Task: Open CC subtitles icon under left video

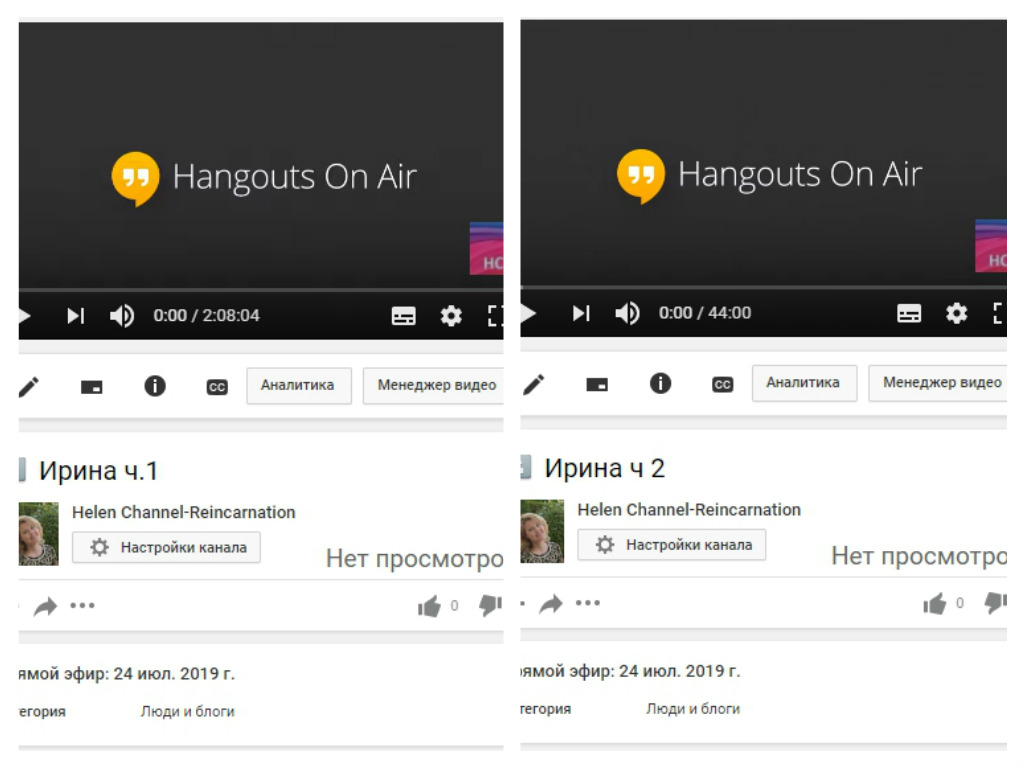Action: pyautogui.click(x=217, y=387)
